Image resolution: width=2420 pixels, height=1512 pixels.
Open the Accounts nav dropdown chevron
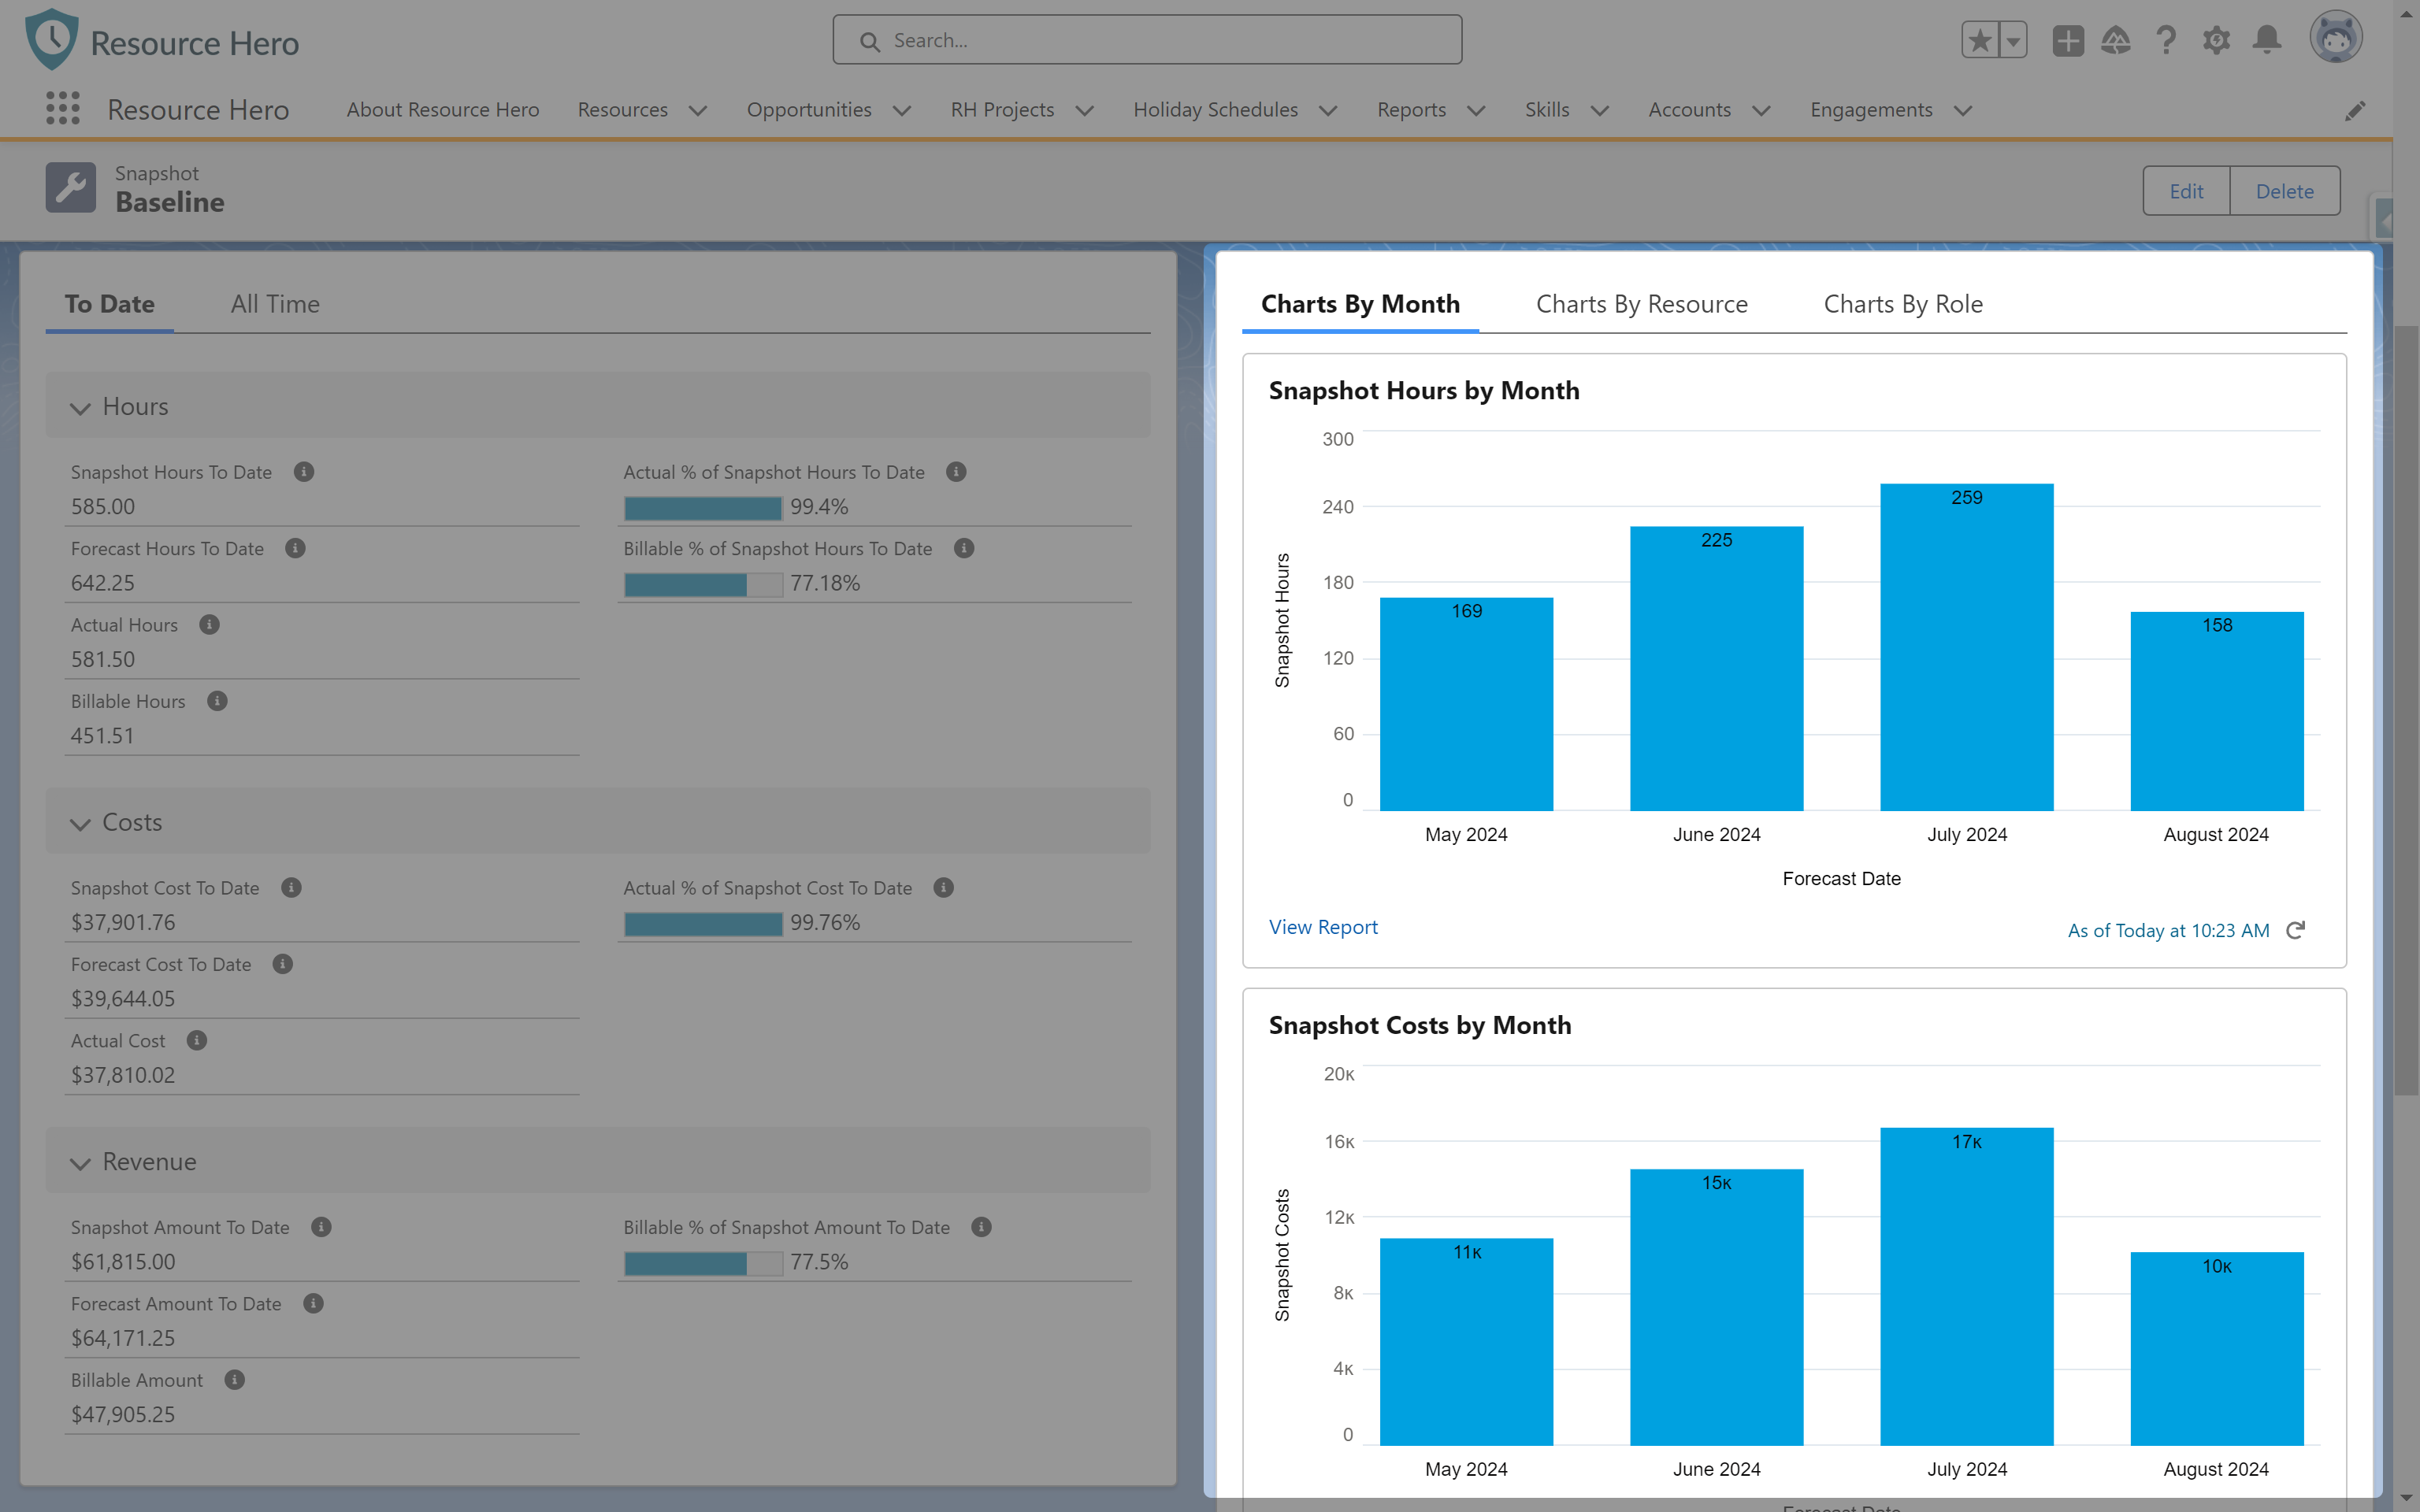pyautogui.click(x=1762, y=111)
